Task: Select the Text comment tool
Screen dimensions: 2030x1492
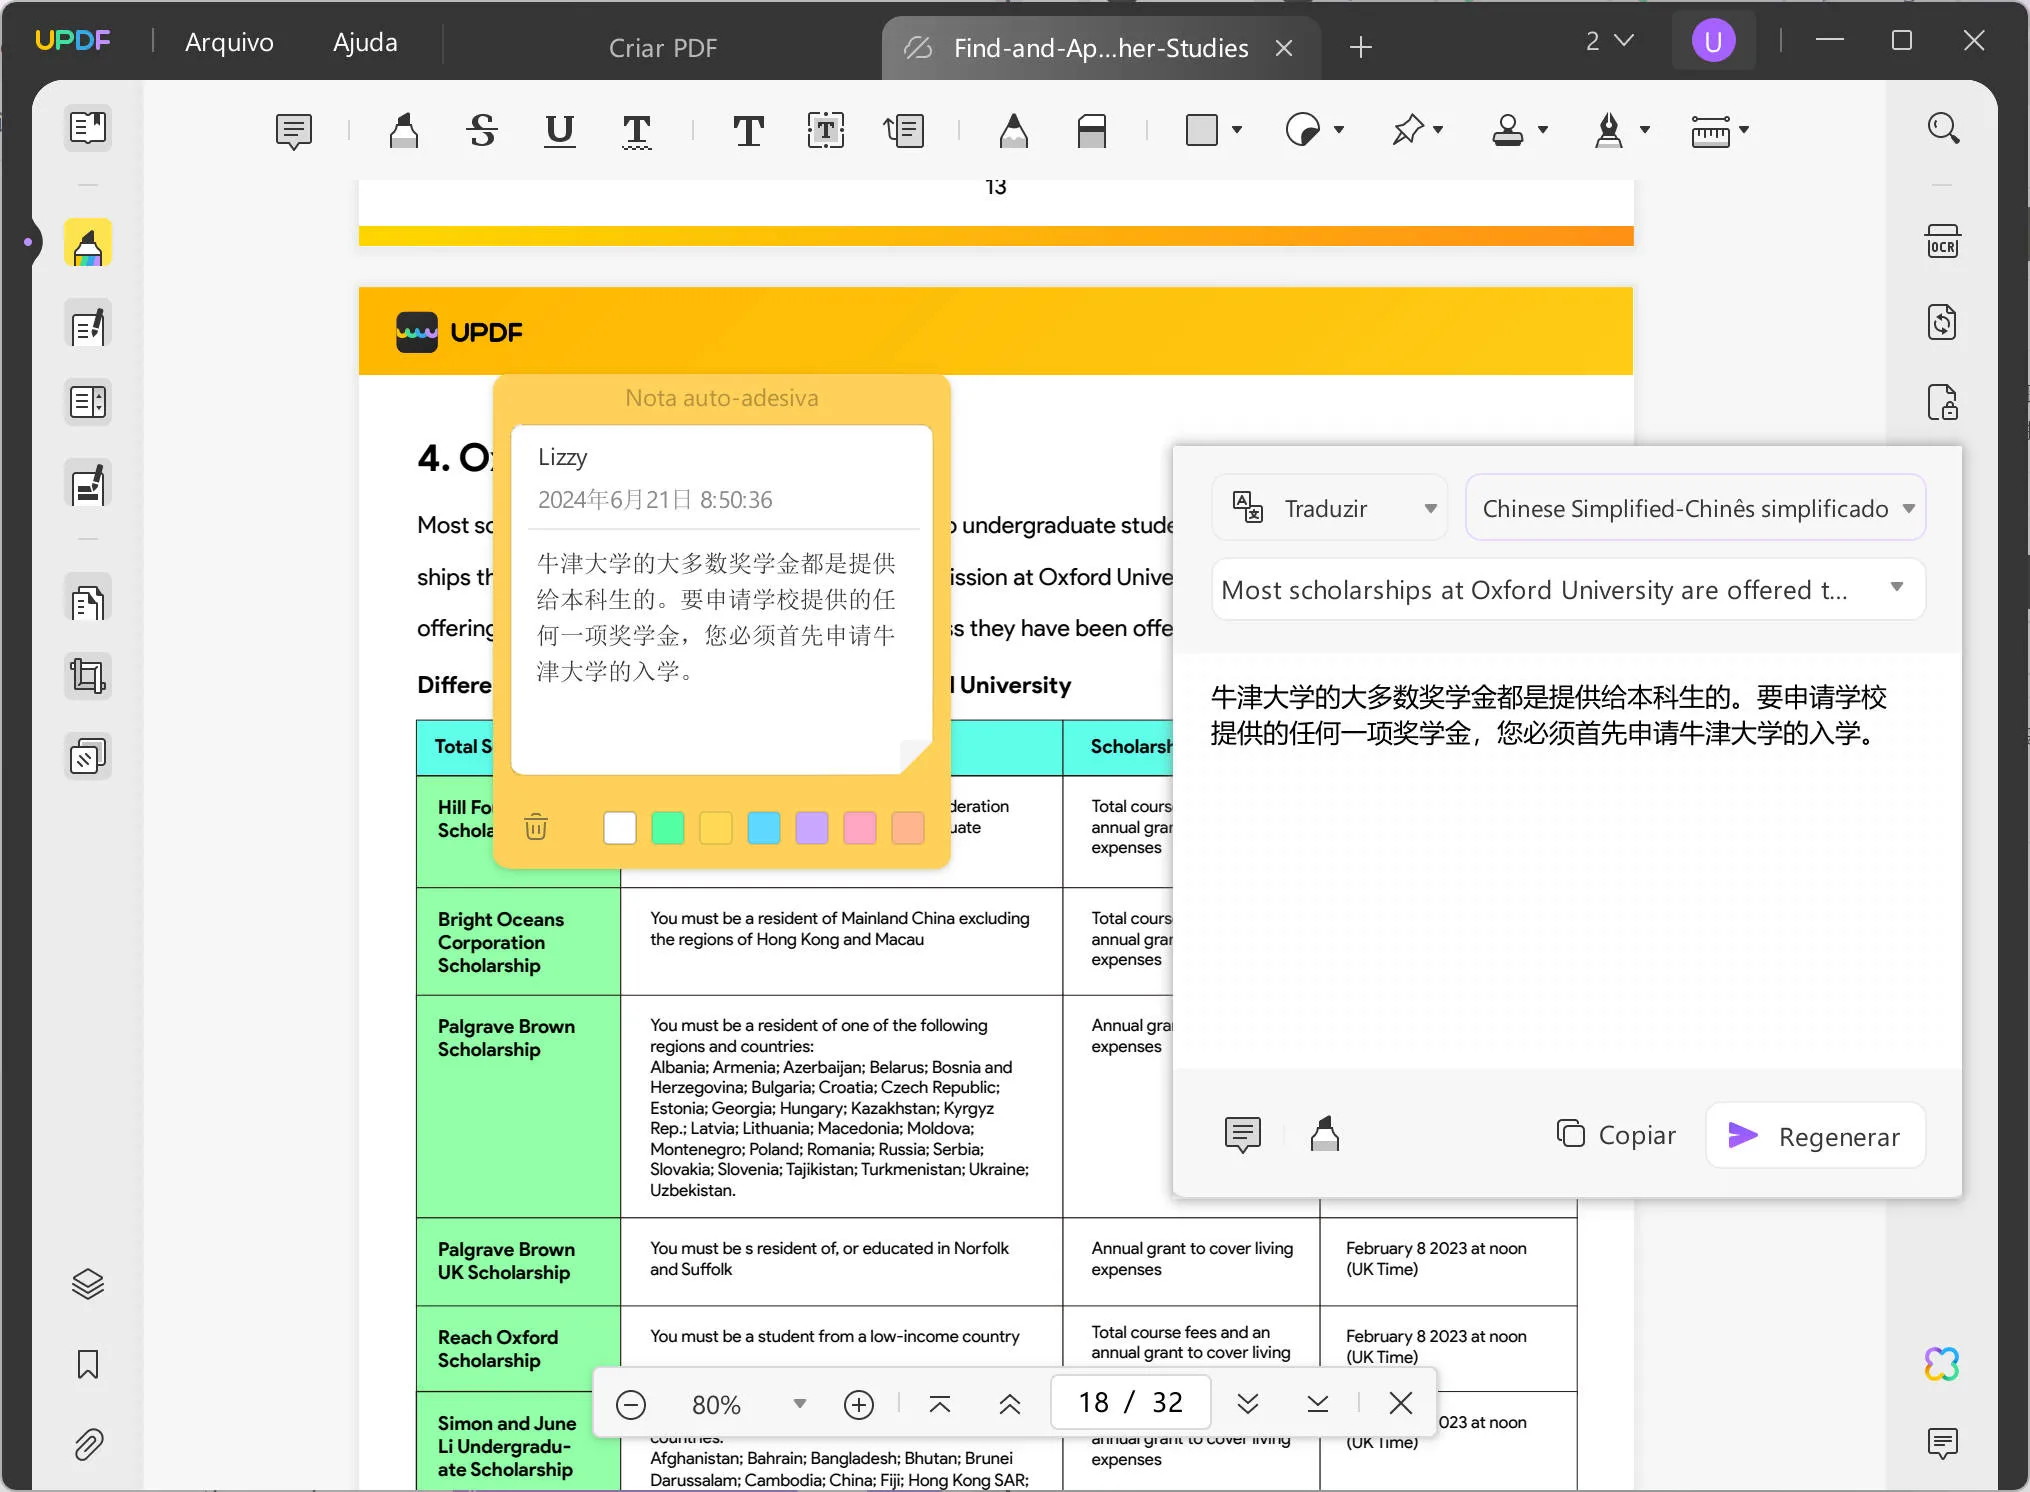Action: (x=748, y=131)
